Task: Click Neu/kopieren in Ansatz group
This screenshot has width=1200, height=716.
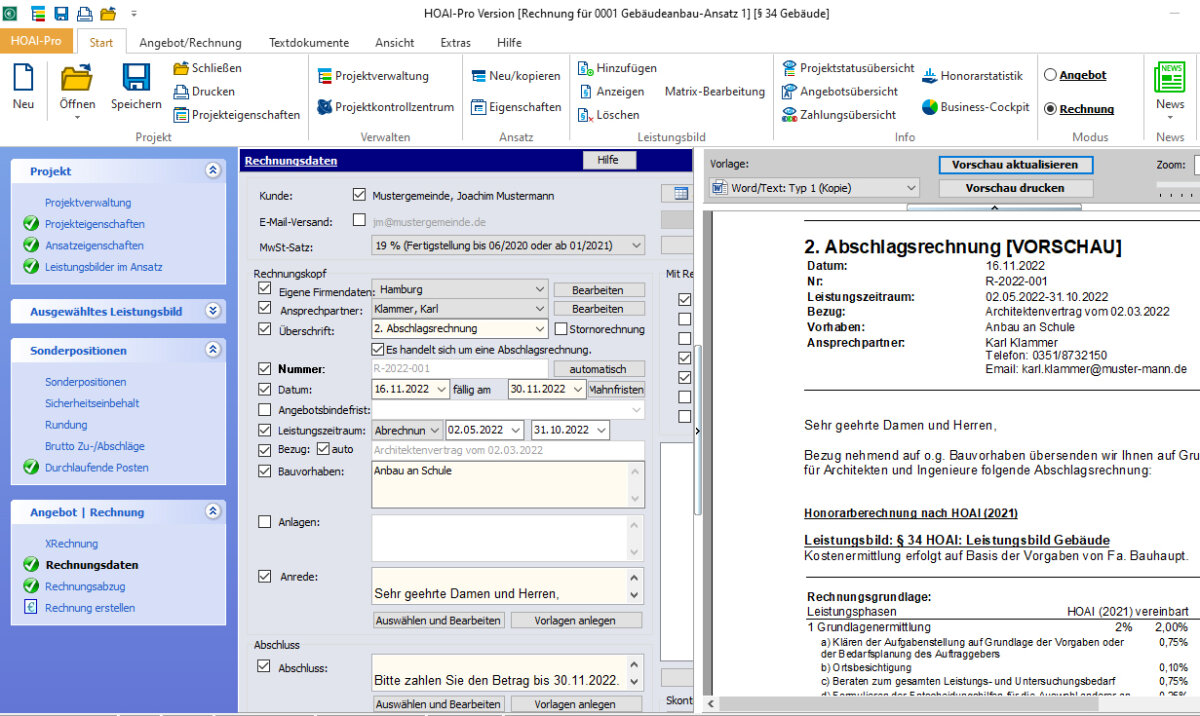Action: [516, 76]
